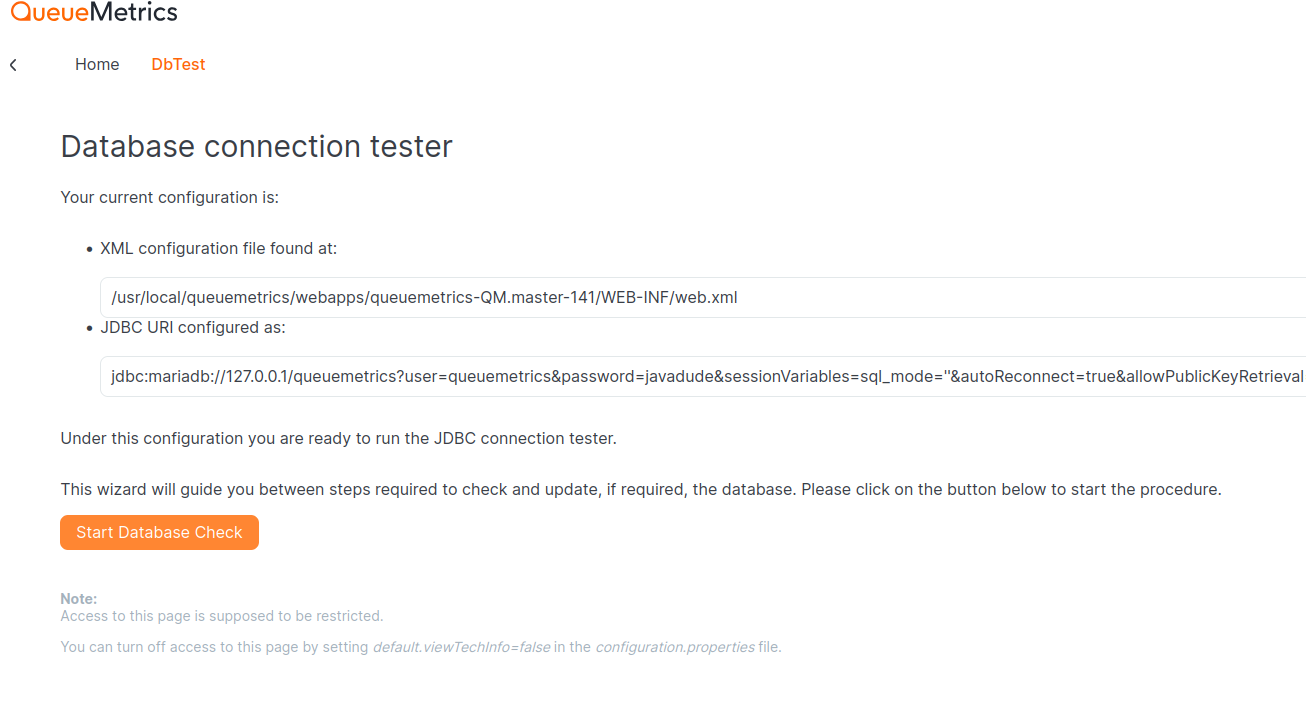Click the 'Your current configuration is' text

(x=169, y=197)
